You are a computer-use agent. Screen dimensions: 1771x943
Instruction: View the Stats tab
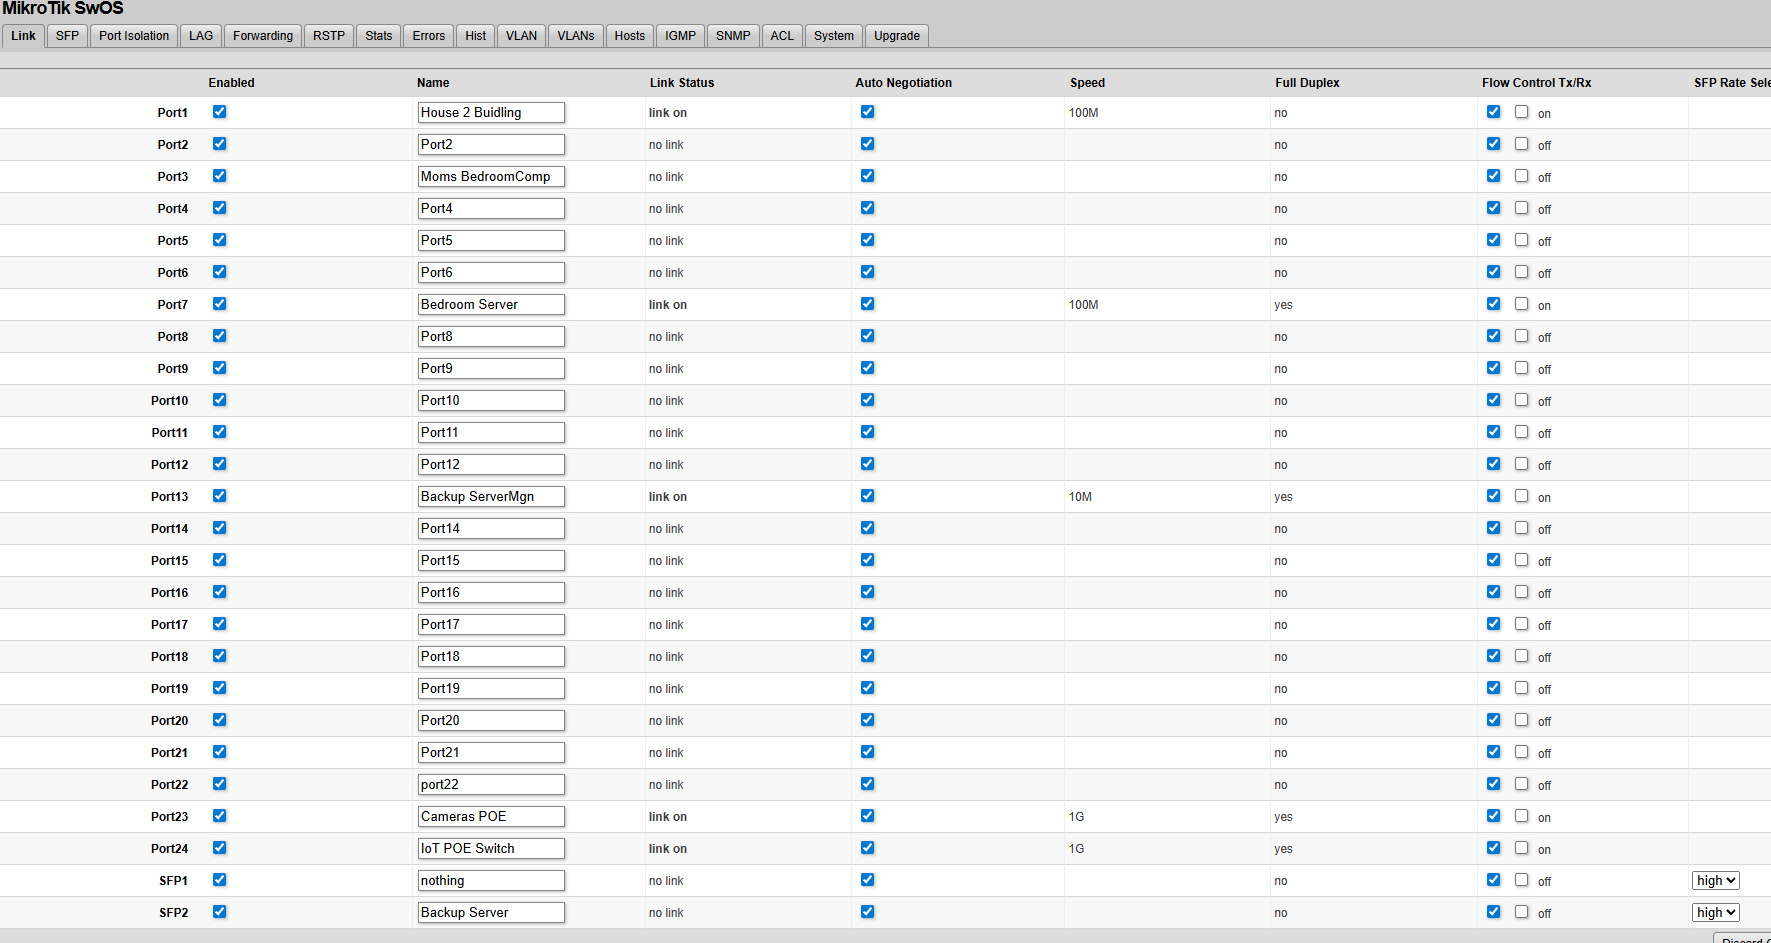pyautogui.click(x=379, y=36)
